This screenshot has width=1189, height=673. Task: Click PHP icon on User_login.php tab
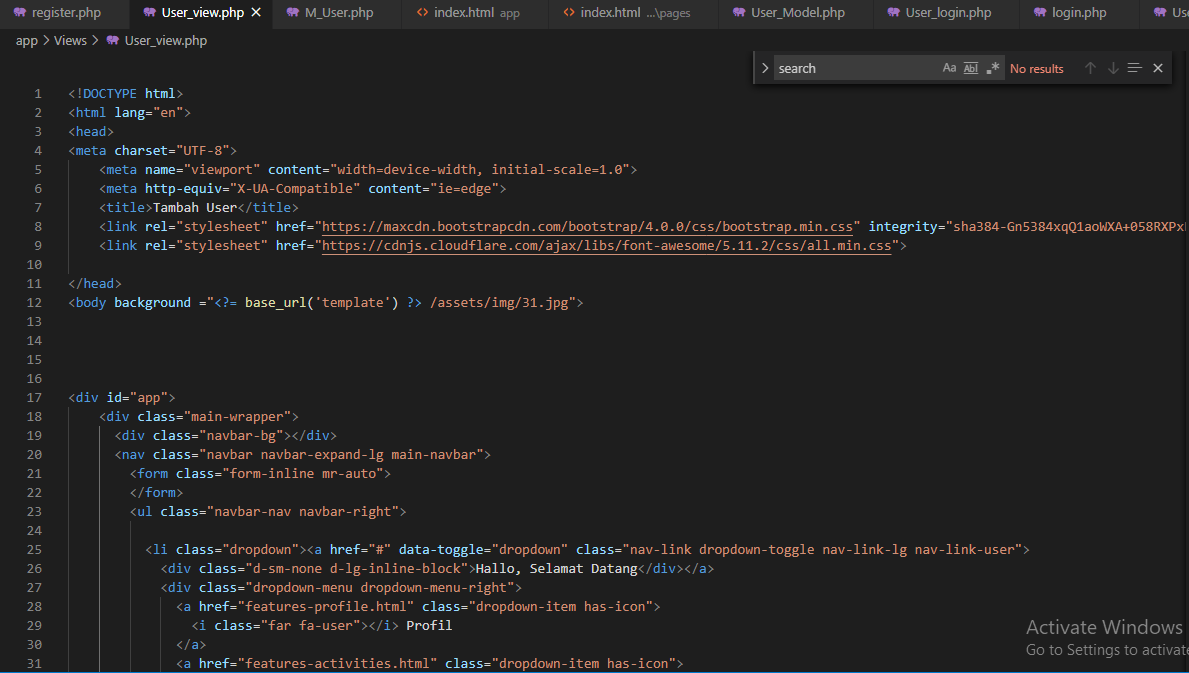pos(893,13)
